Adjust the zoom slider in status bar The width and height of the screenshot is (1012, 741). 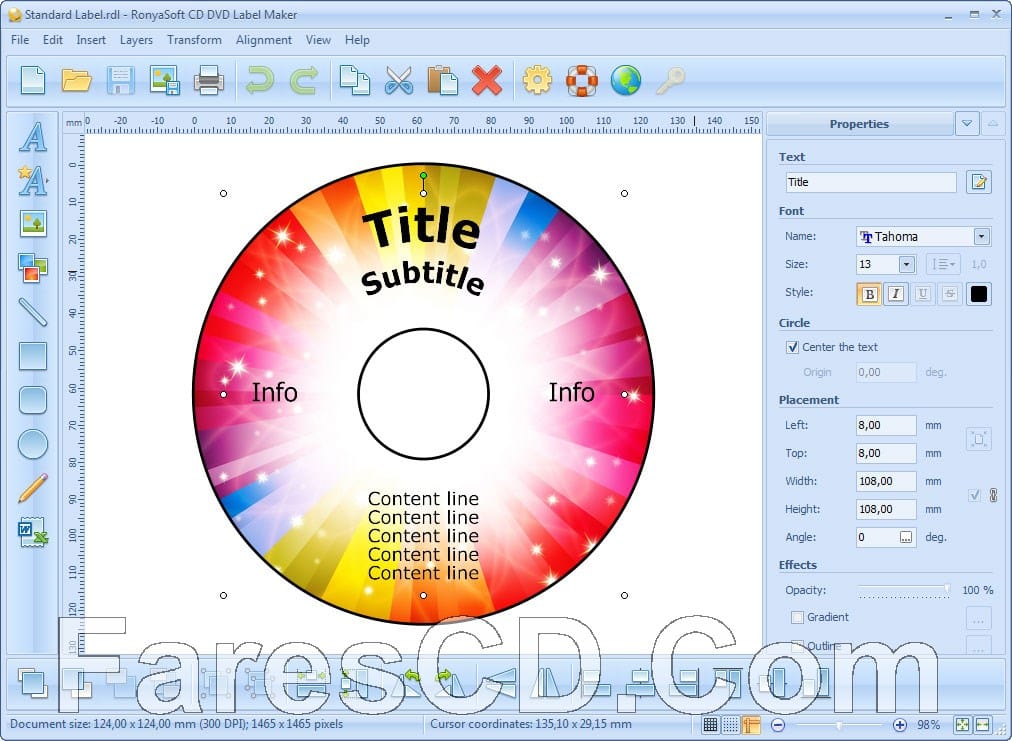[839, 725]
